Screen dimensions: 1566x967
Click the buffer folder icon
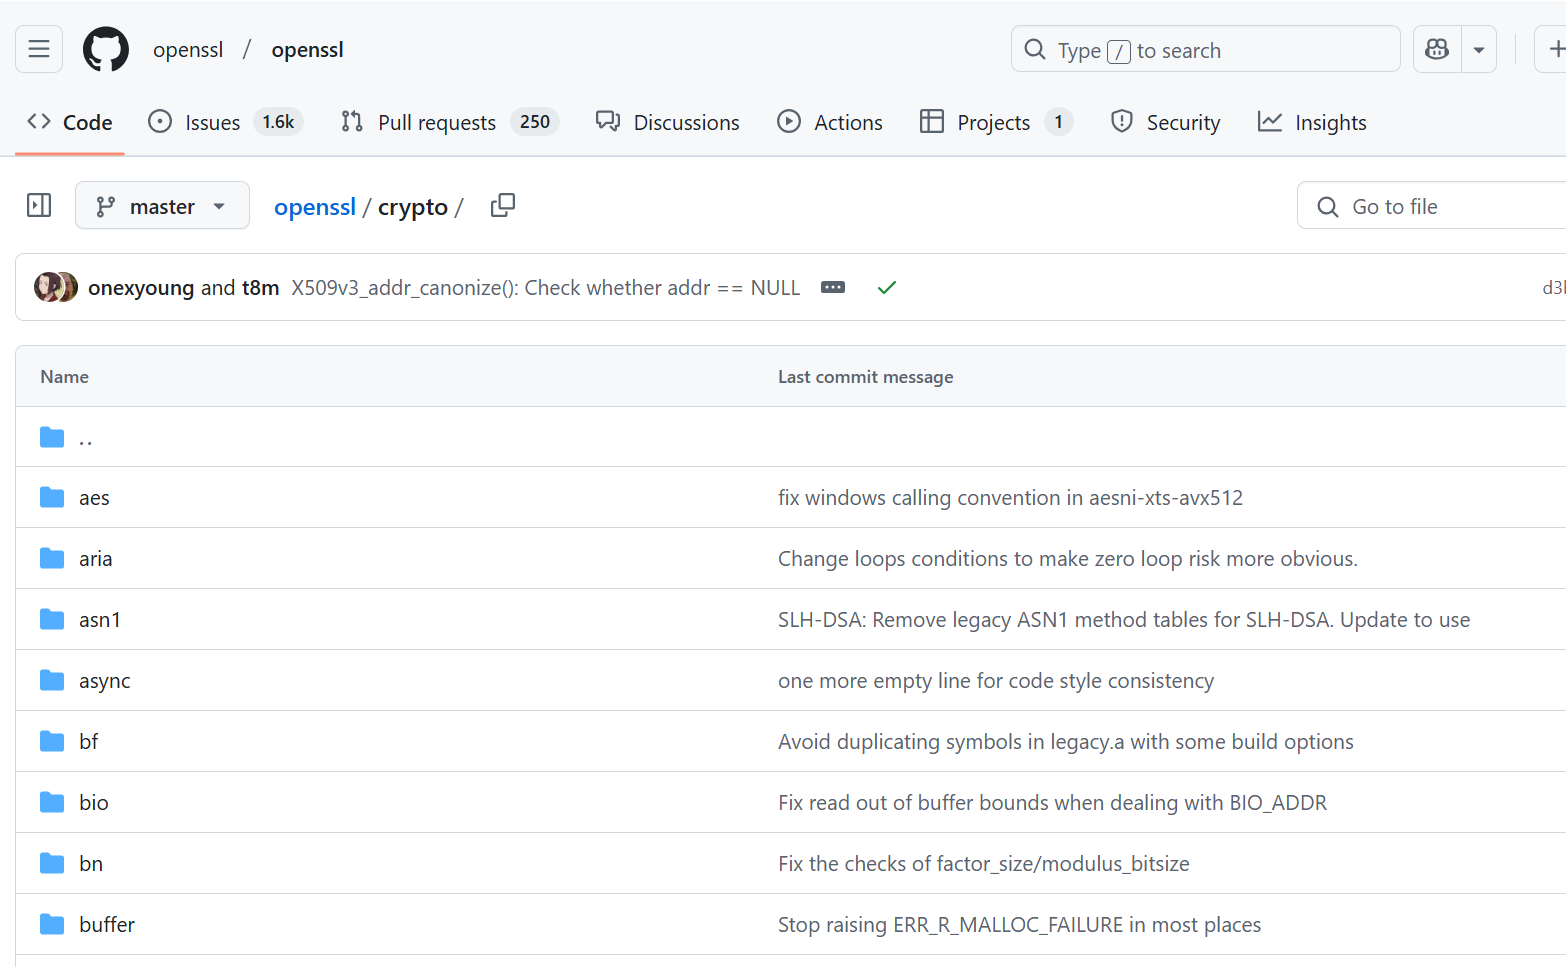tap(52, 924)
